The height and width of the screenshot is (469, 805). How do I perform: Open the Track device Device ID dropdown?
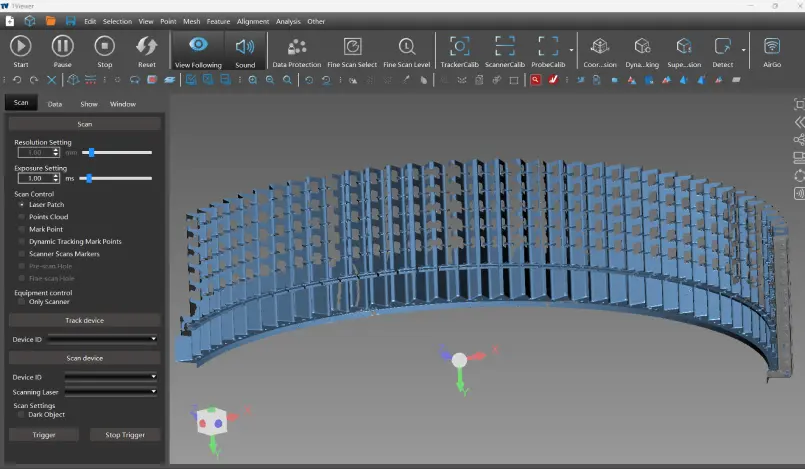pyautogui.click(x=102, y=339)
